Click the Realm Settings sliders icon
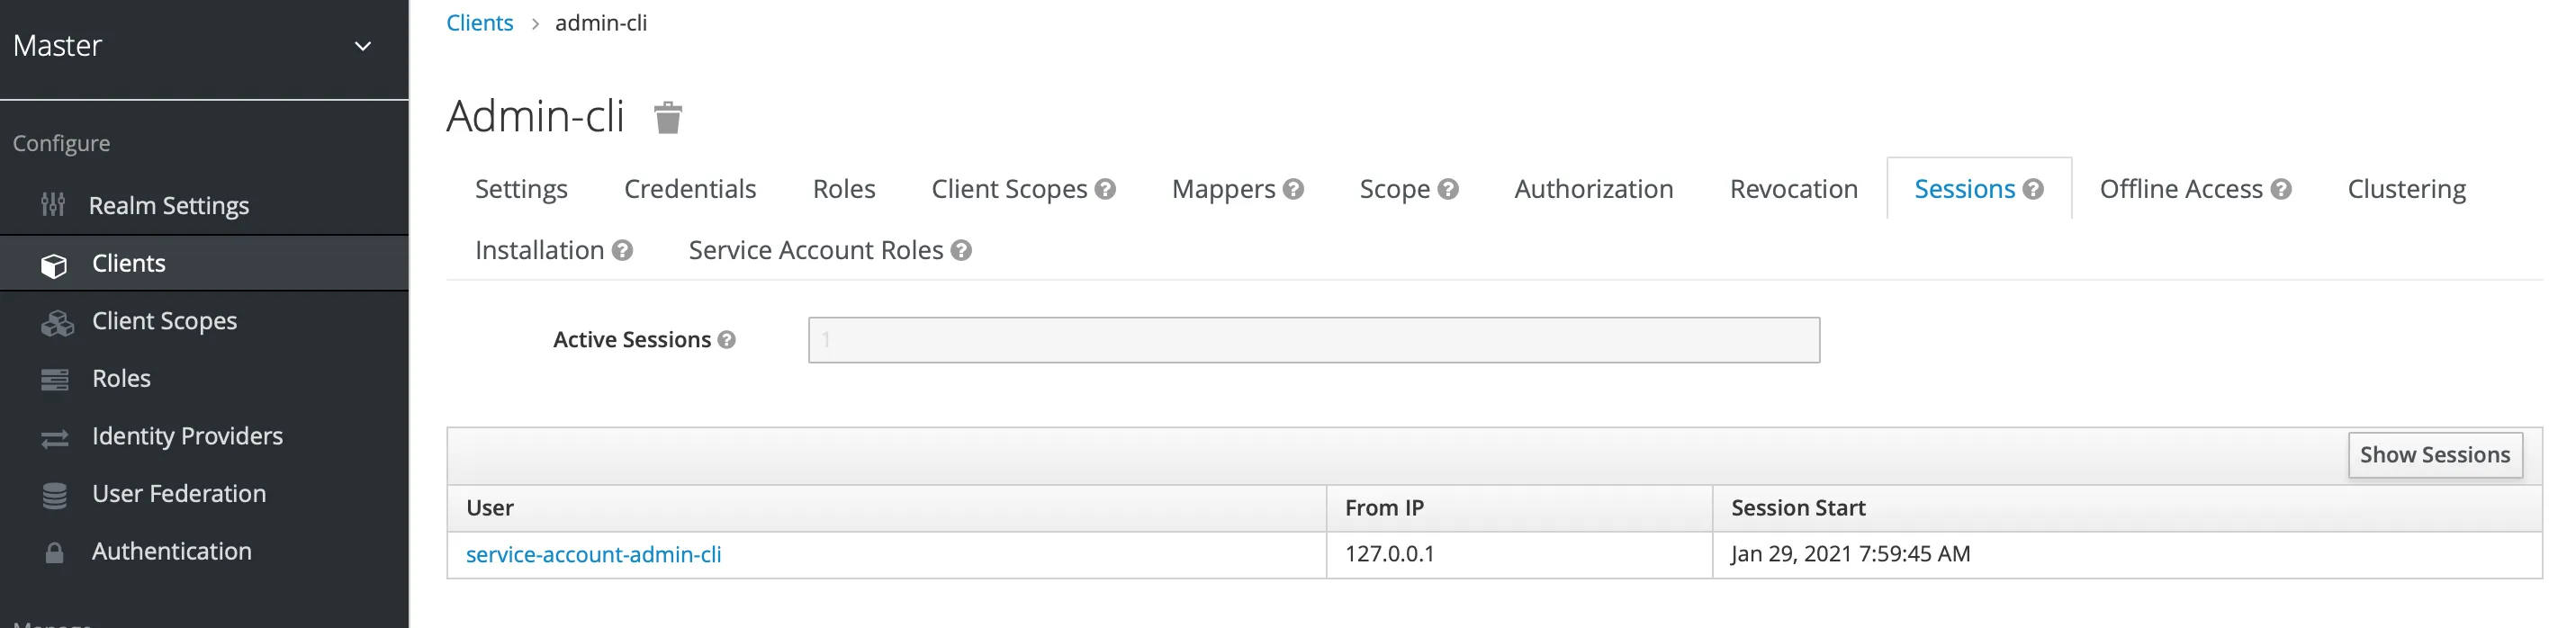The height and width of the screenshot is (628, 2576). 53,205
